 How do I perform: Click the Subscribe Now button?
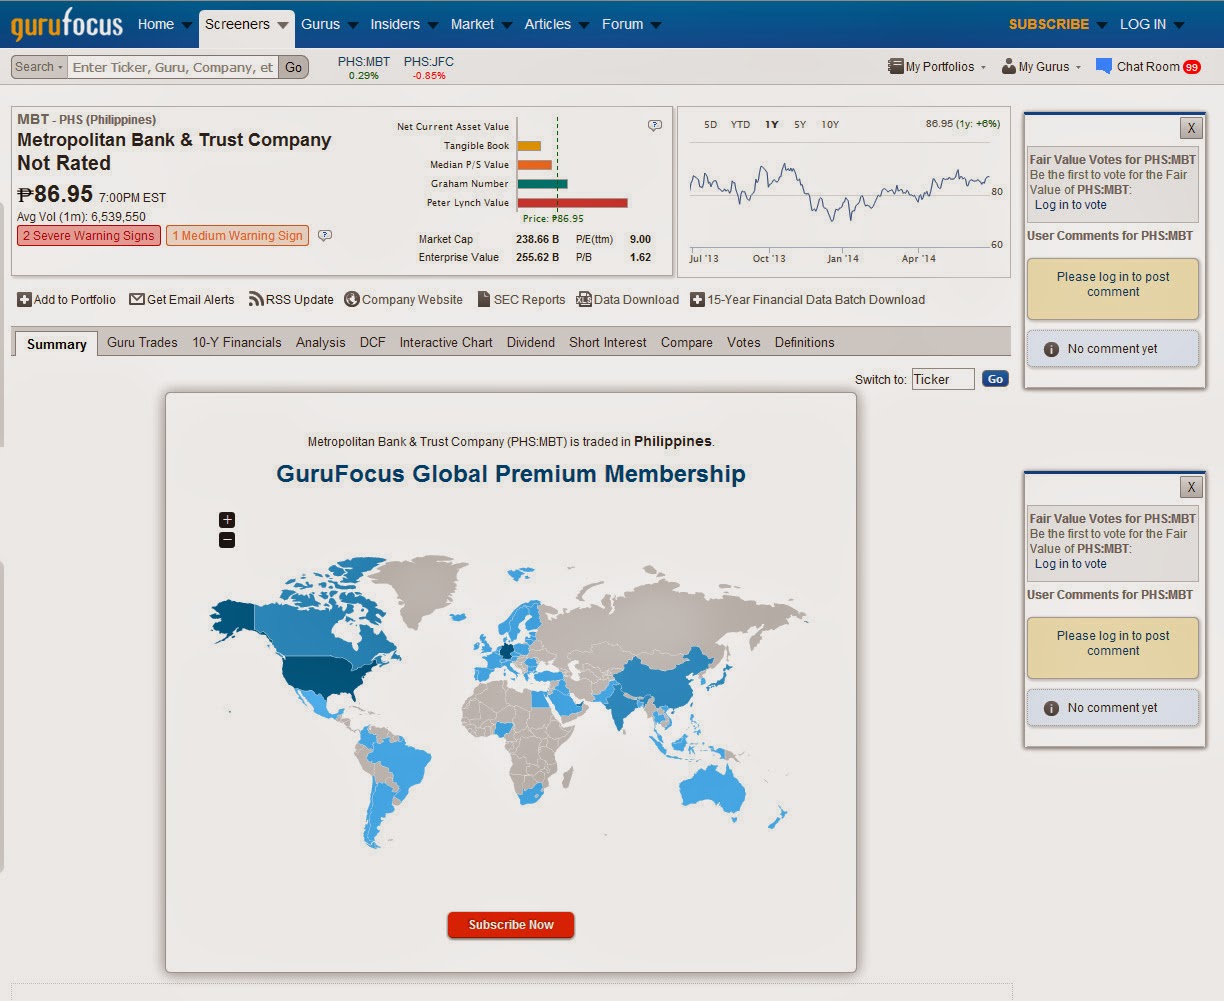click(x=511, y=925)
